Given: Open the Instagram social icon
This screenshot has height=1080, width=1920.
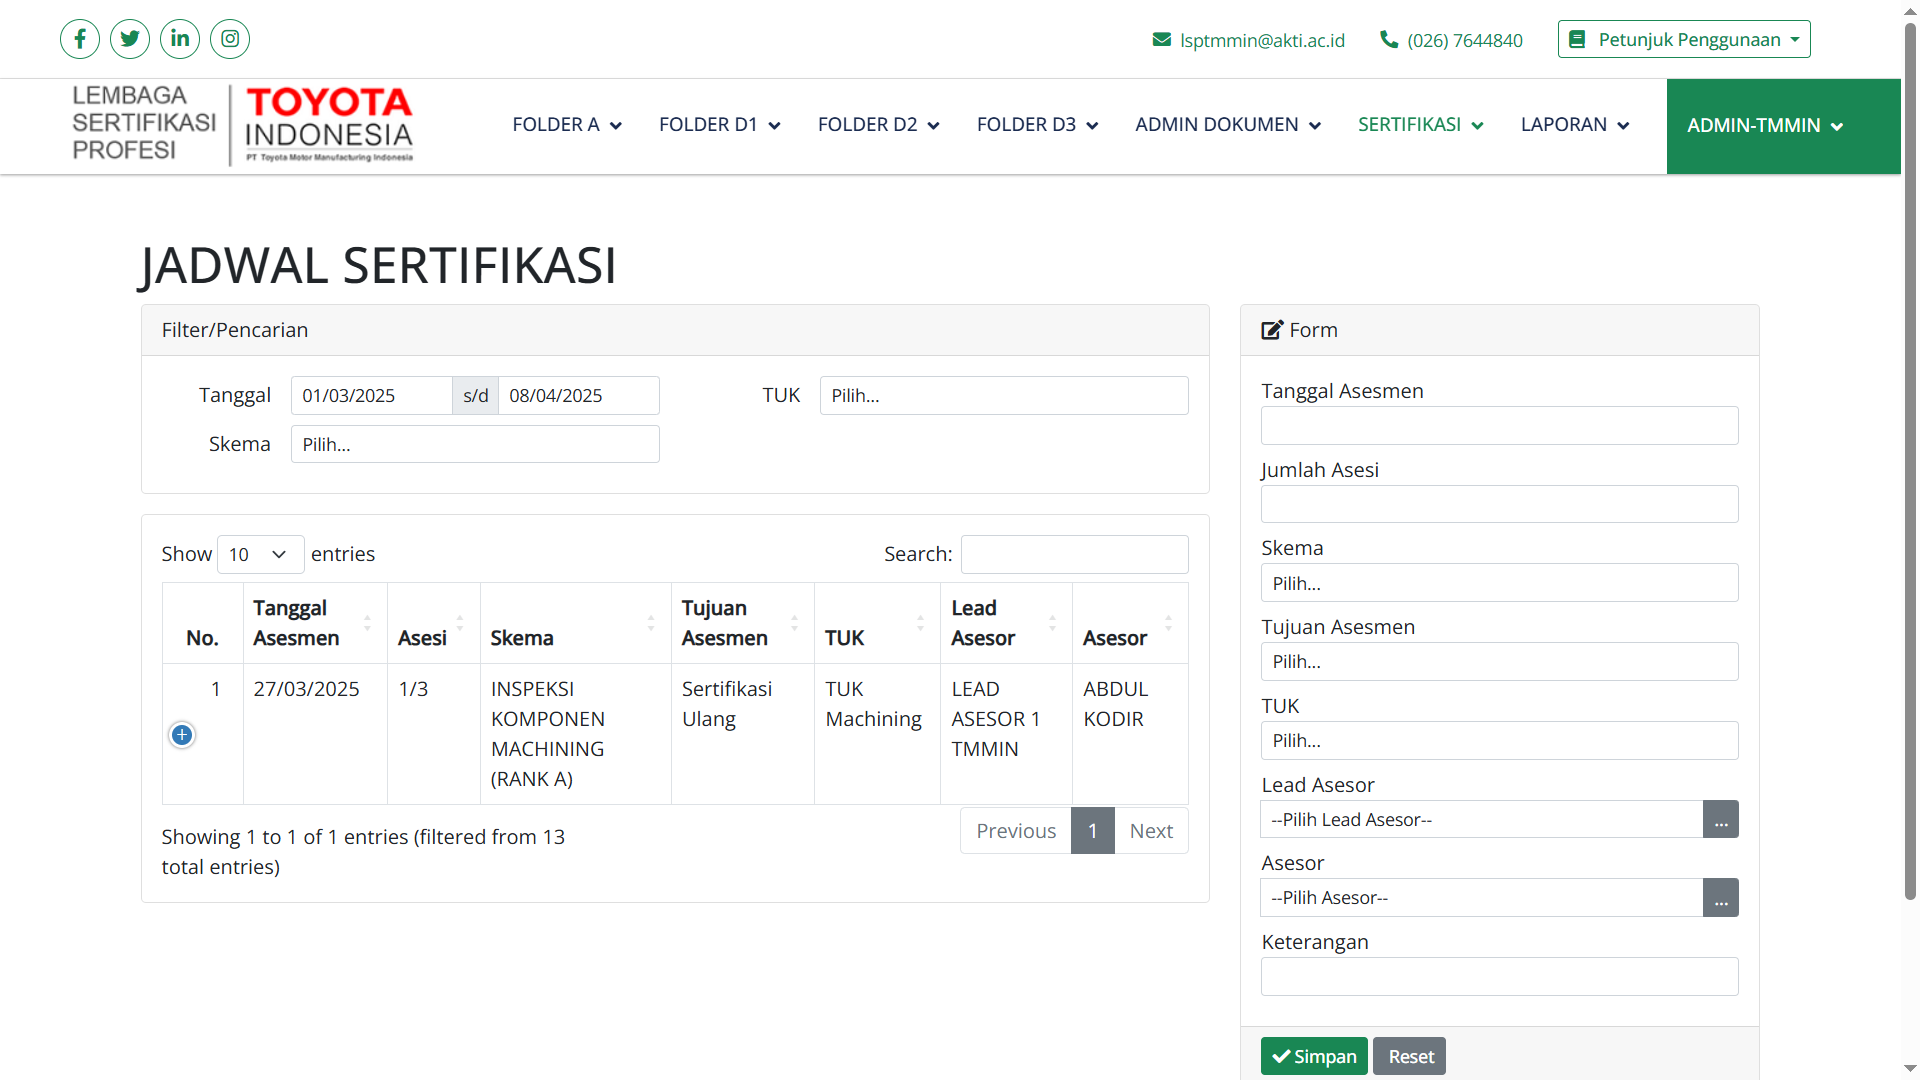Looking at the screenshot, I should pyautogui.click(x=230, y=39).
